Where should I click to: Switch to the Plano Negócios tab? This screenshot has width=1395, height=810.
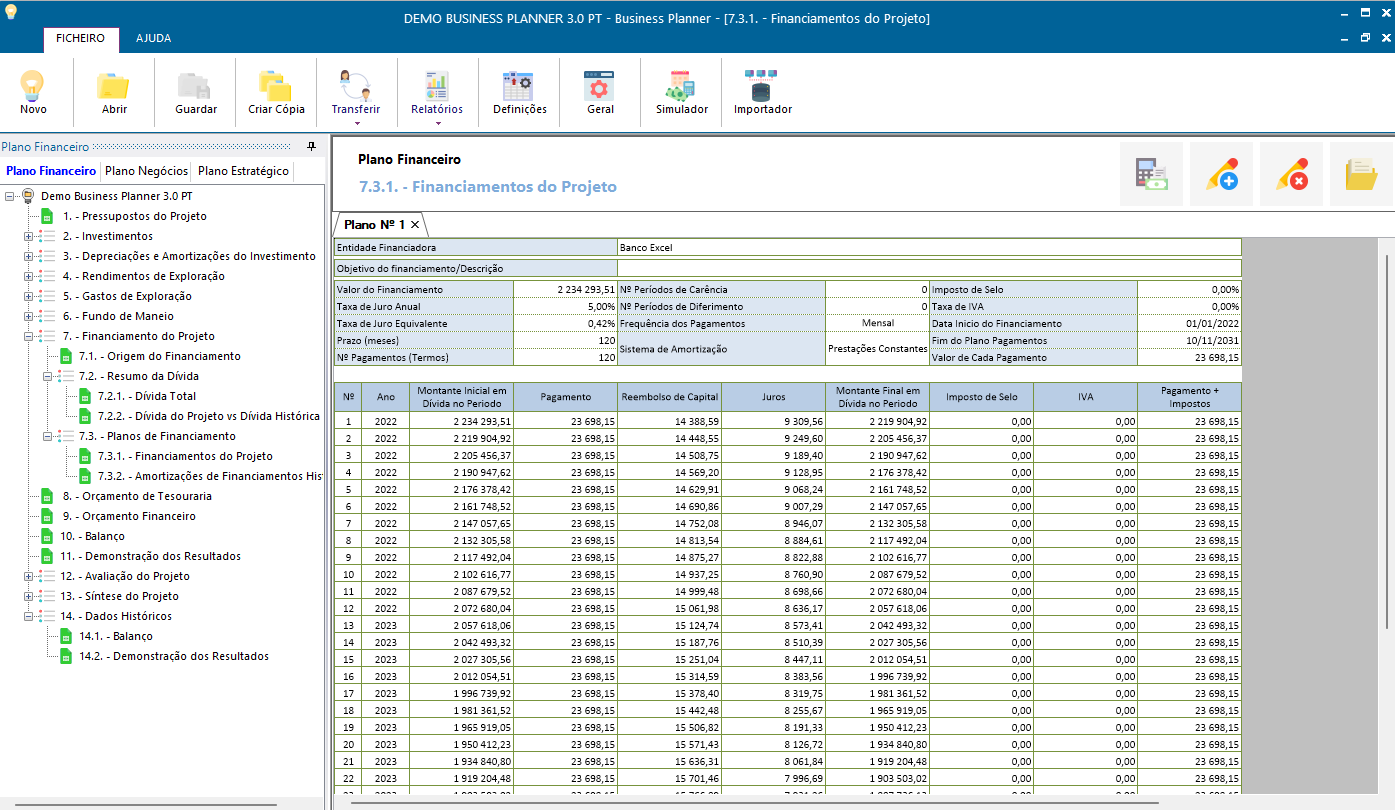146,171
